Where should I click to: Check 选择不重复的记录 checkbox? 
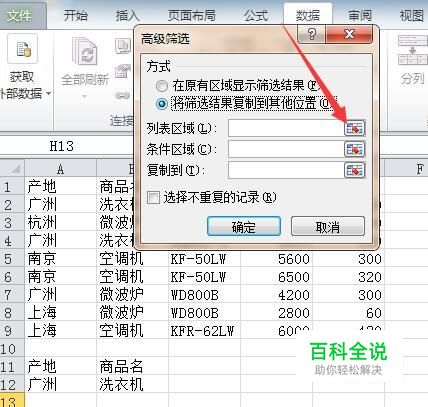point(153,197)
